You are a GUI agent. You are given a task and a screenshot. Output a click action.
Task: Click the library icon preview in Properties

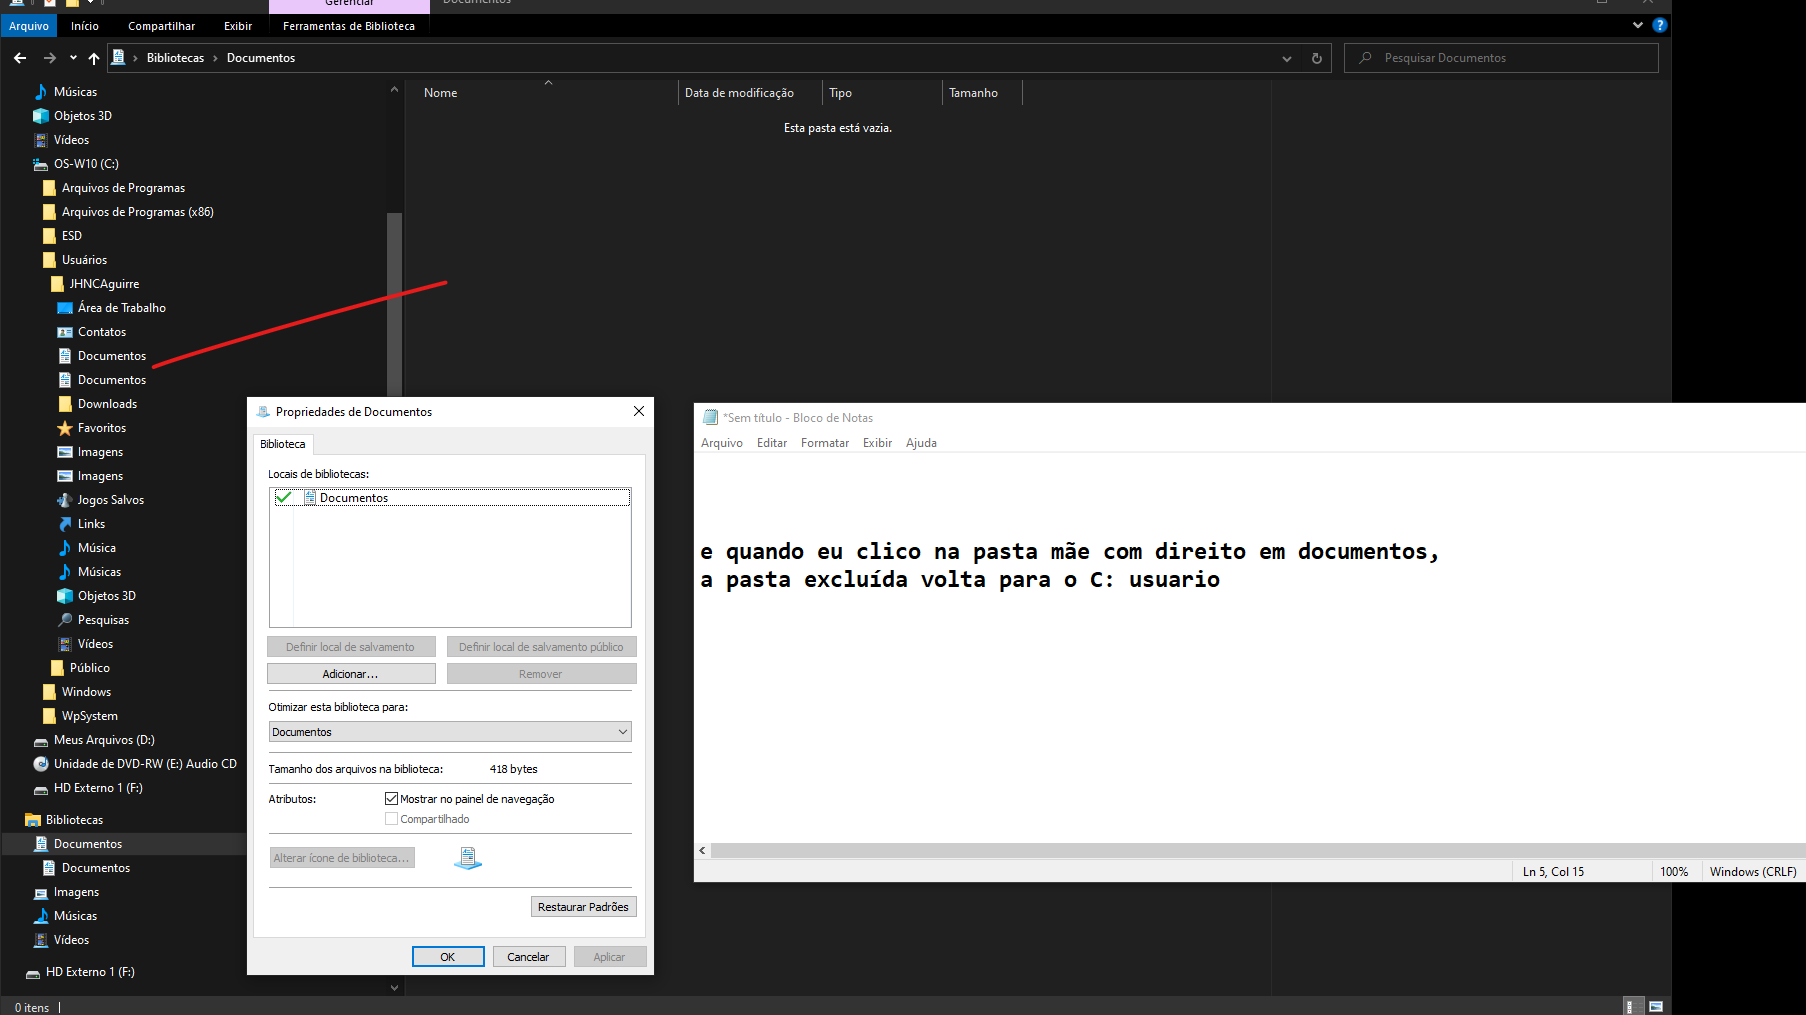468,858
